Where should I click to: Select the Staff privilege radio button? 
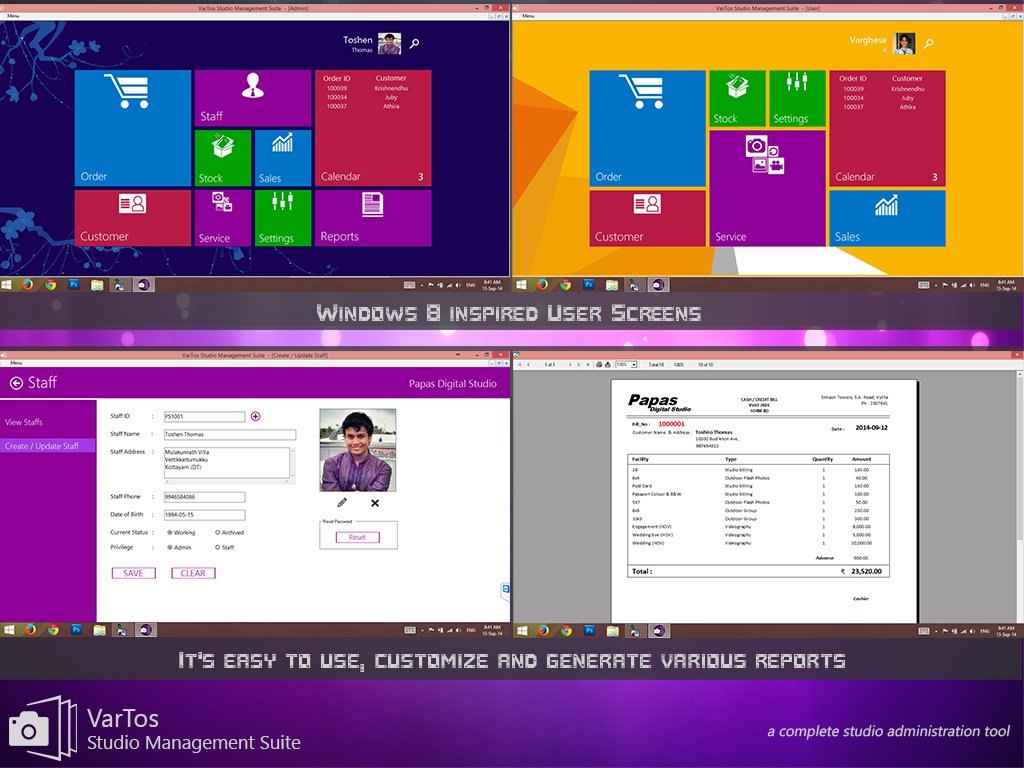click(217, 547)
